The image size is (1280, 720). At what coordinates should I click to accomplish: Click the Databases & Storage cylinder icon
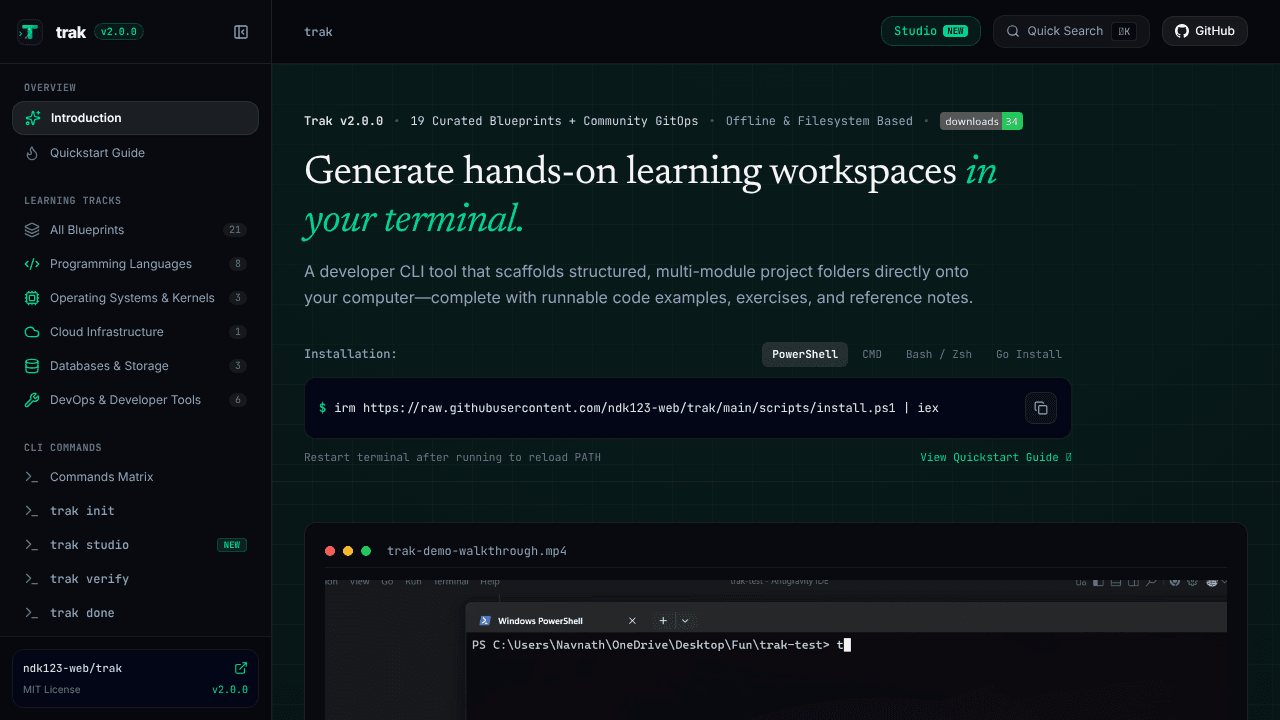[32, 366]
